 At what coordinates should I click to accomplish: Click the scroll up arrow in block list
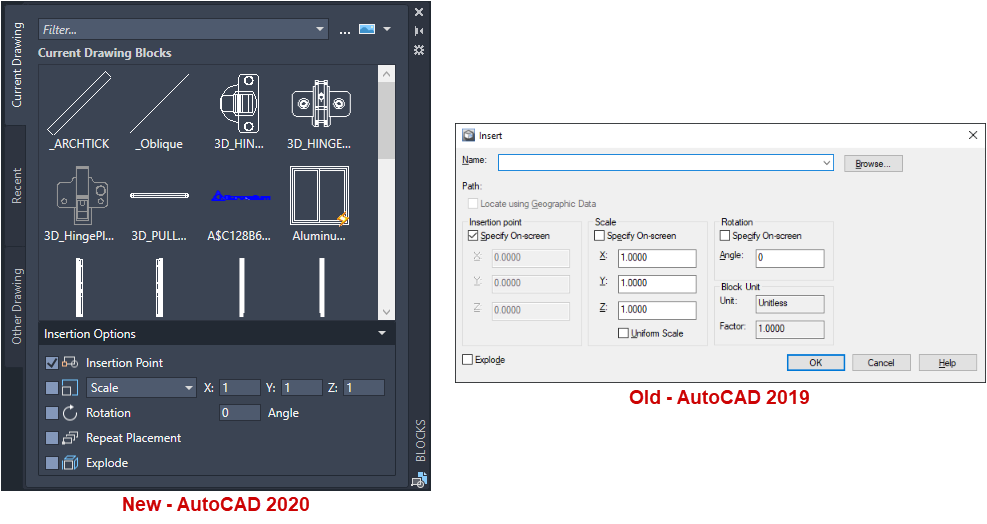coord(386,74)
